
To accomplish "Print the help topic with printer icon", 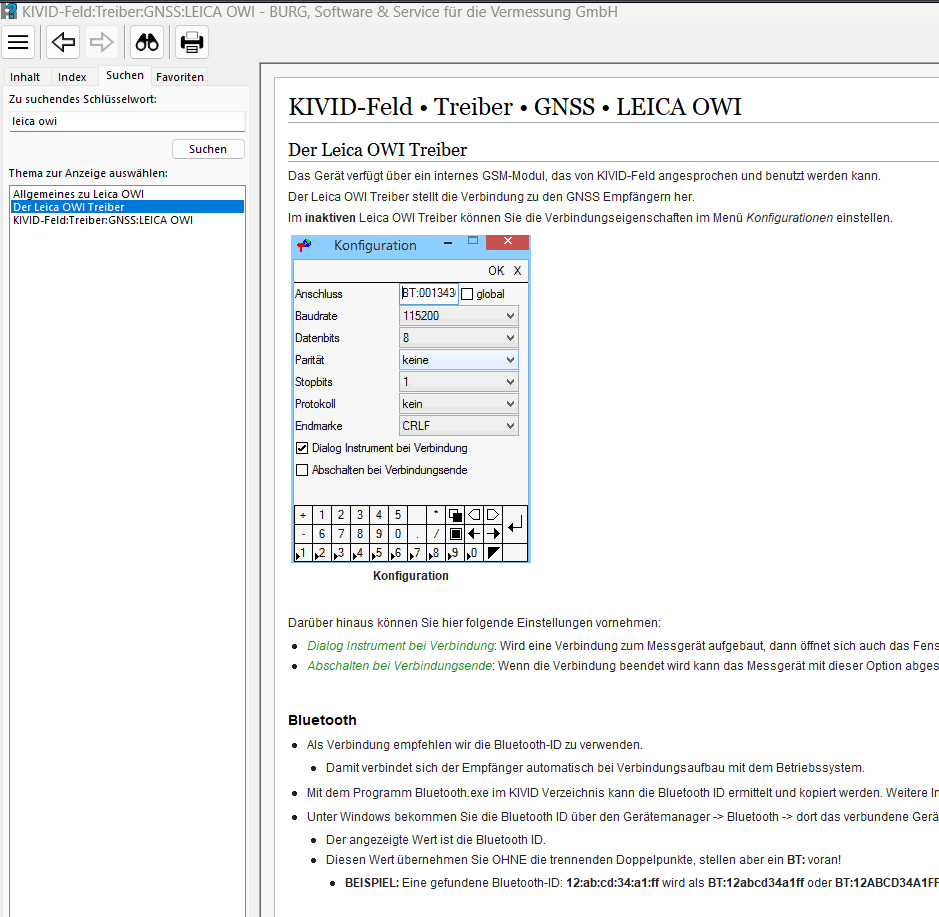I will pos(192,42).
